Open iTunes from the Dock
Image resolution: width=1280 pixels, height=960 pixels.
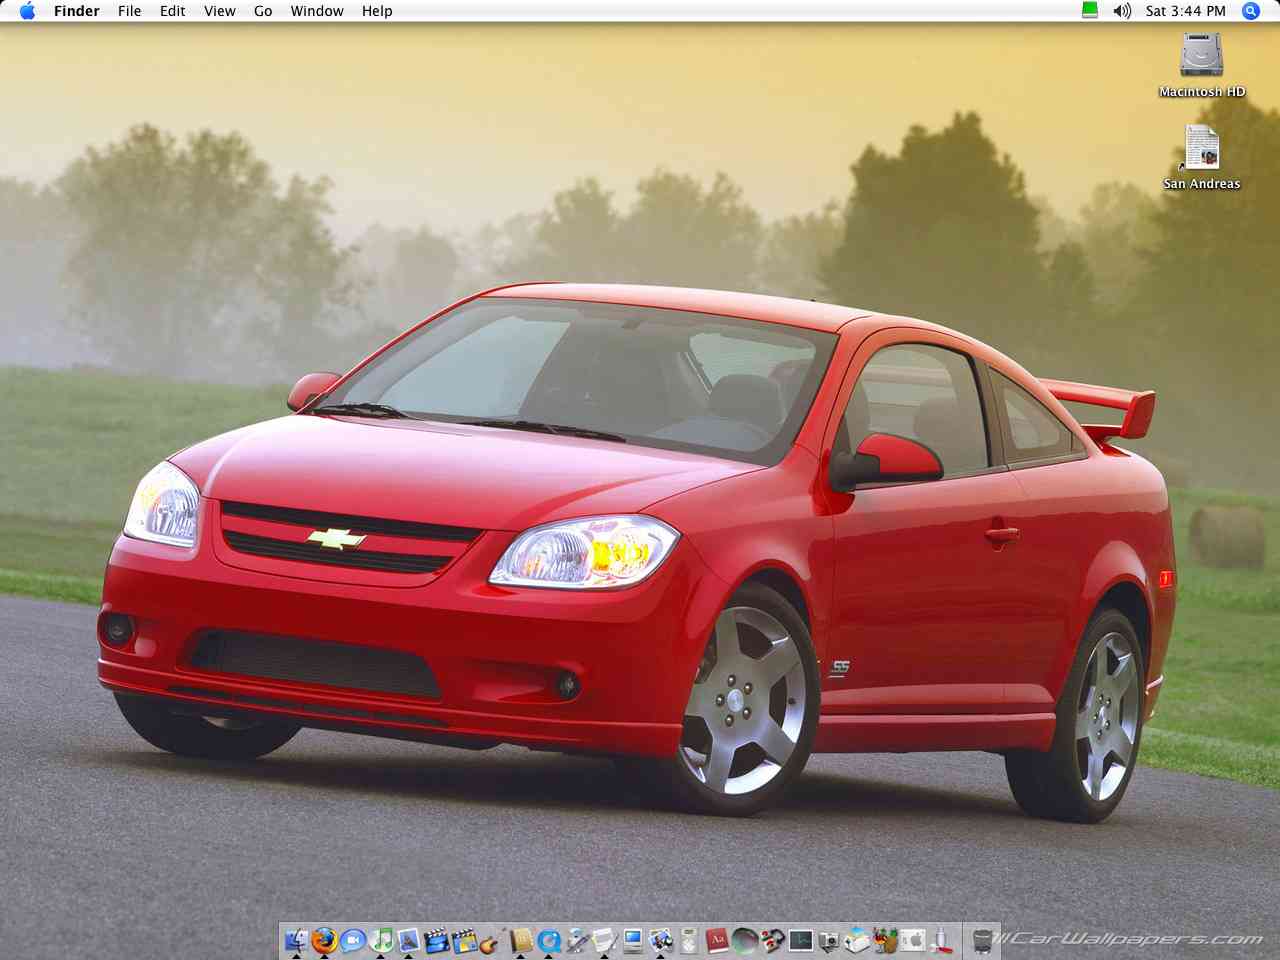381,940
